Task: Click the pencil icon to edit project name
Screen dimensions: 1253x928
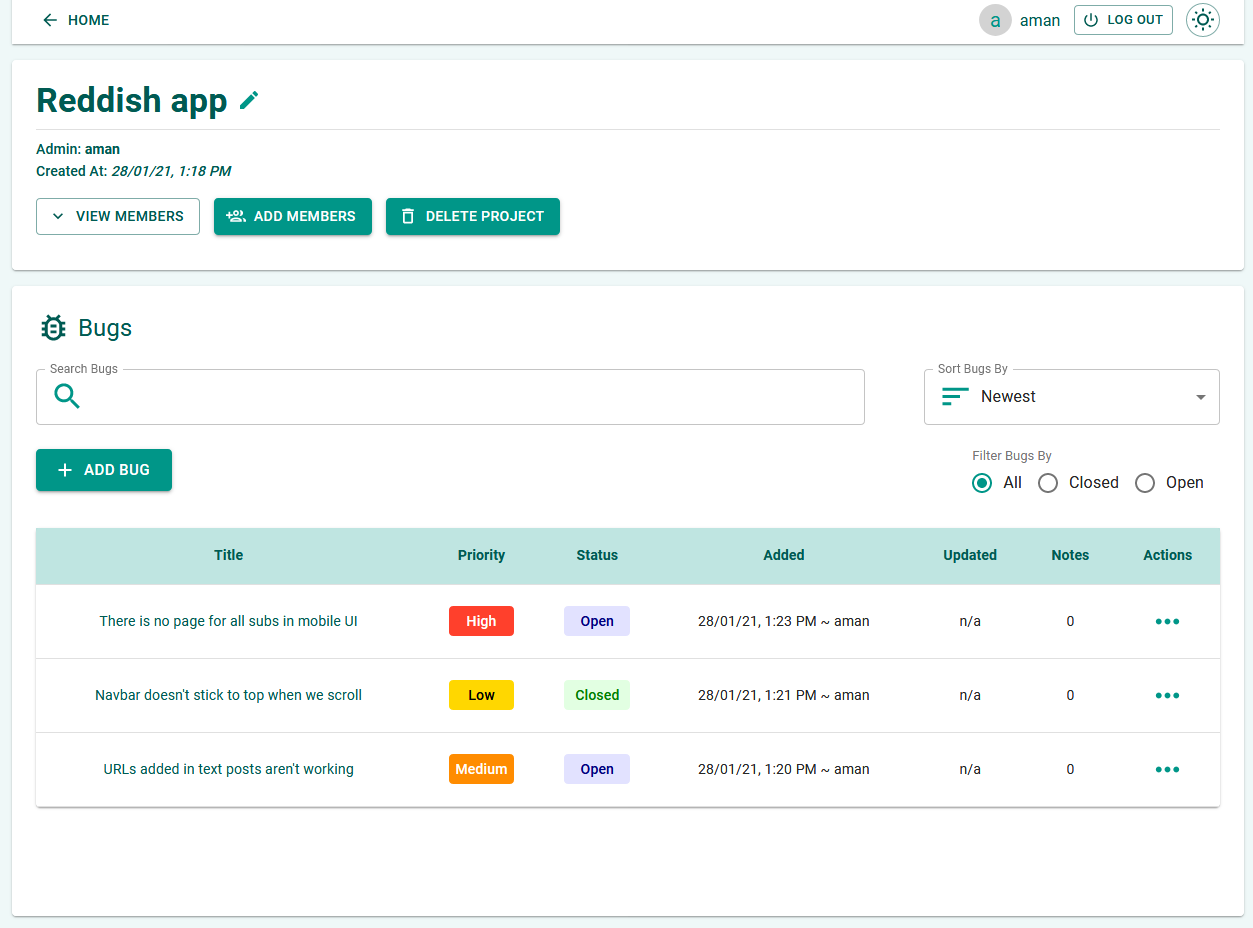Action: pyautogui.click(x=248, y=99)
